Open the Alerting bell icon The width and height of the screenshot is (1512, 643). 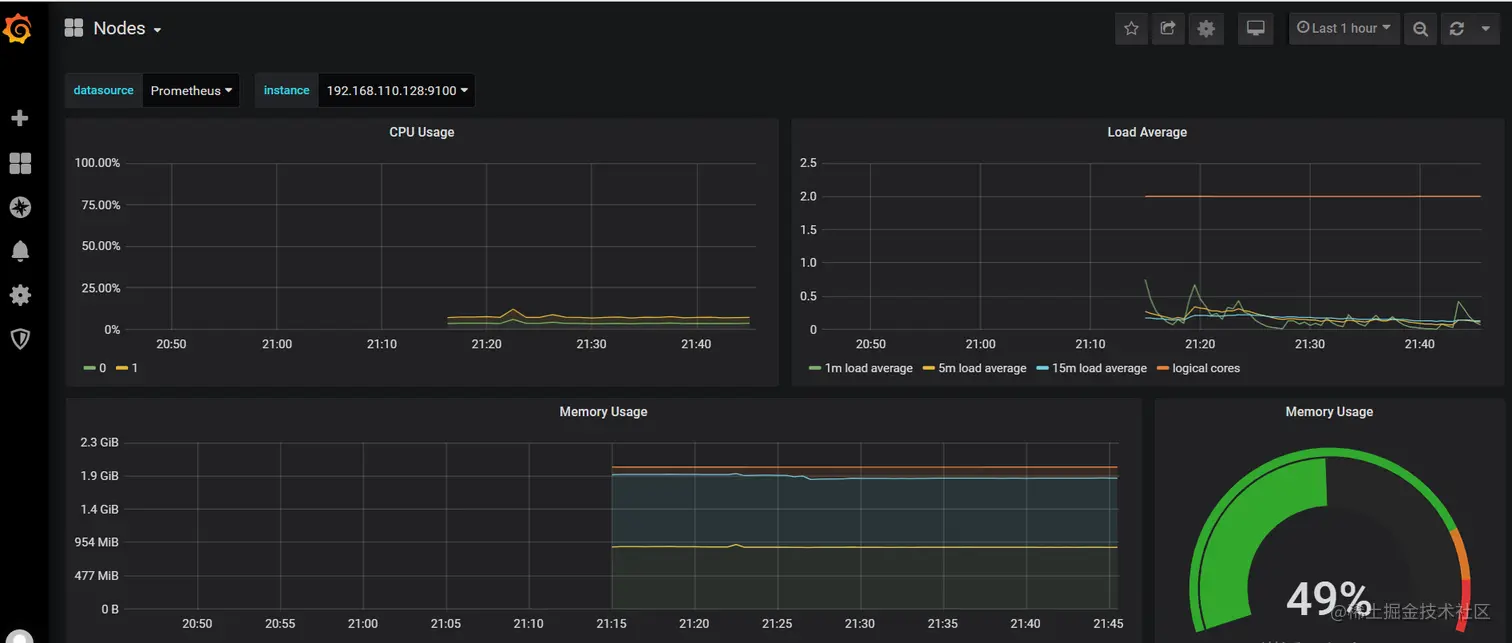pos(20,251)
